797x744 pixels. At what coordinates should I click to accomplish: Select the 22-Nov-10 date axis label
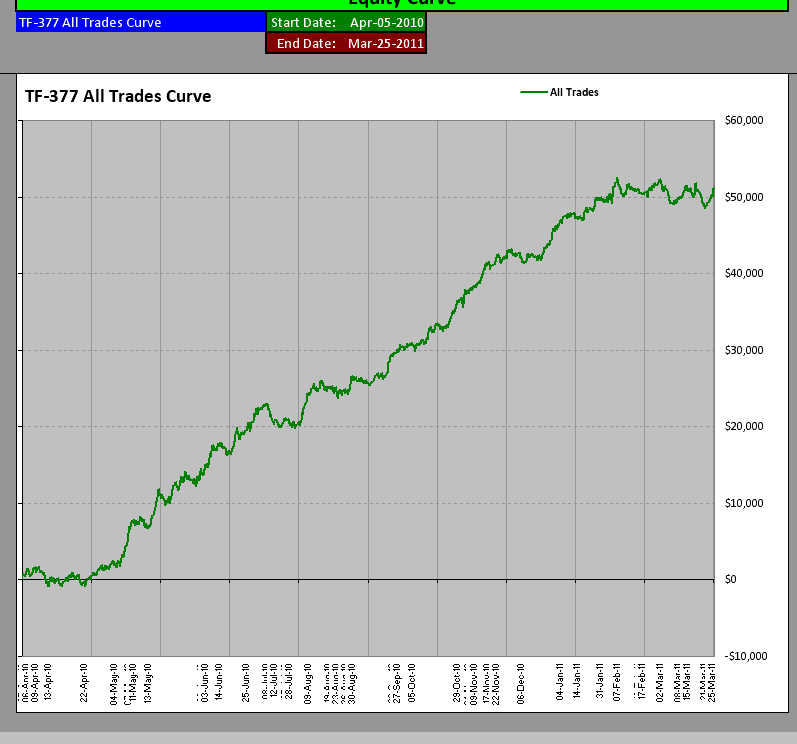tap(496, 684)
